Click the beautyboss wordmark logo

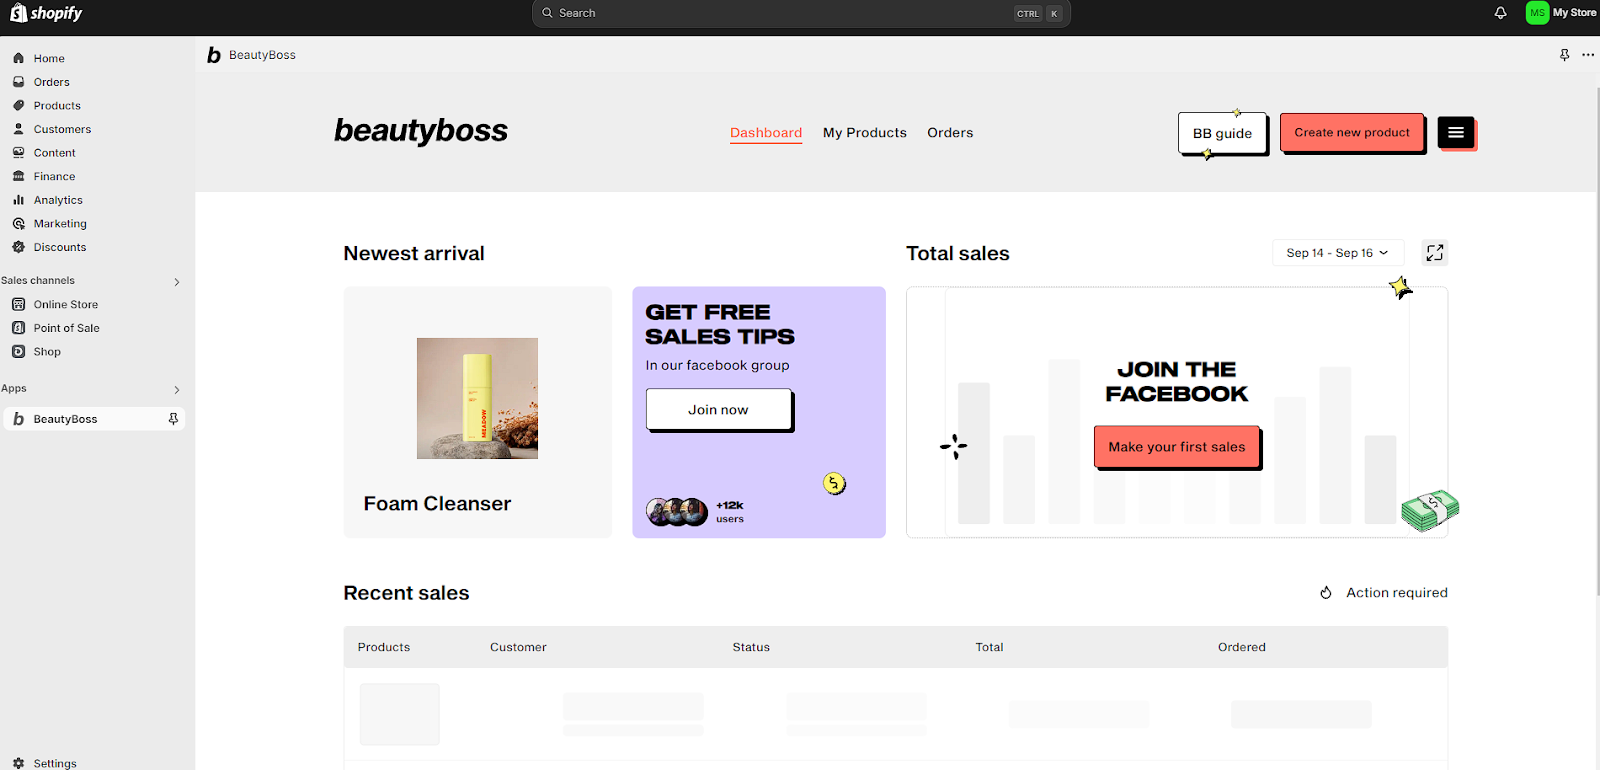tap(421, 131)
